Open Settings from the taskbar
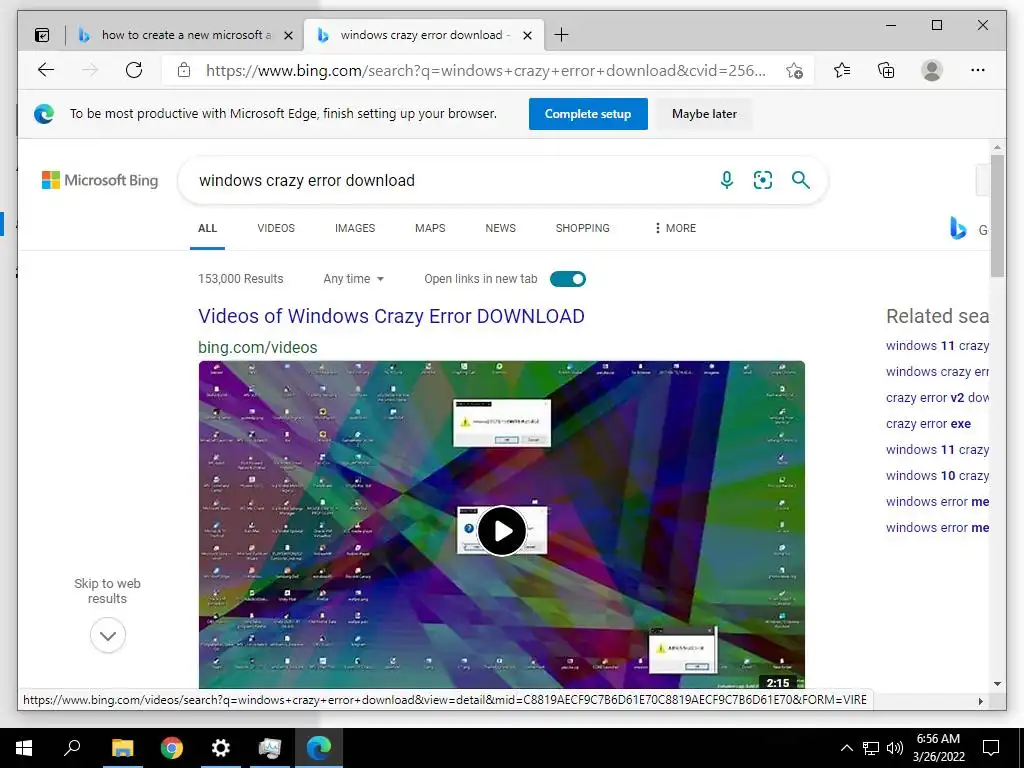Viewport: 1024px width, 768px height. pyautogui.click(x=221, y=748)
